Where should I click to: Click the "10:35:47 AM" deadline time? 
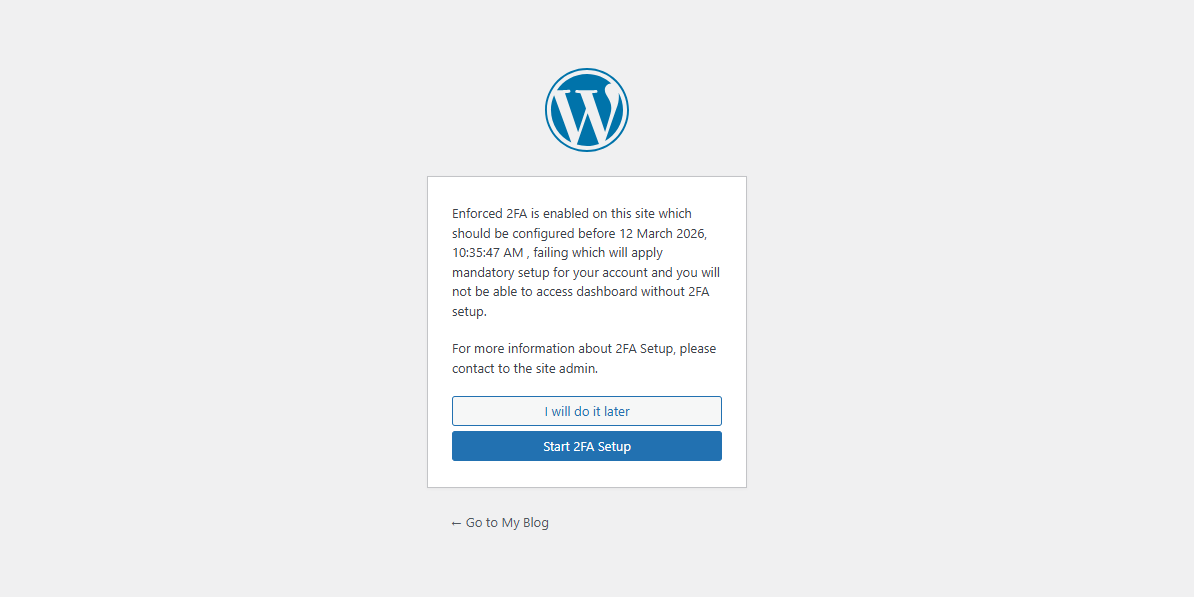click(488, 253)
